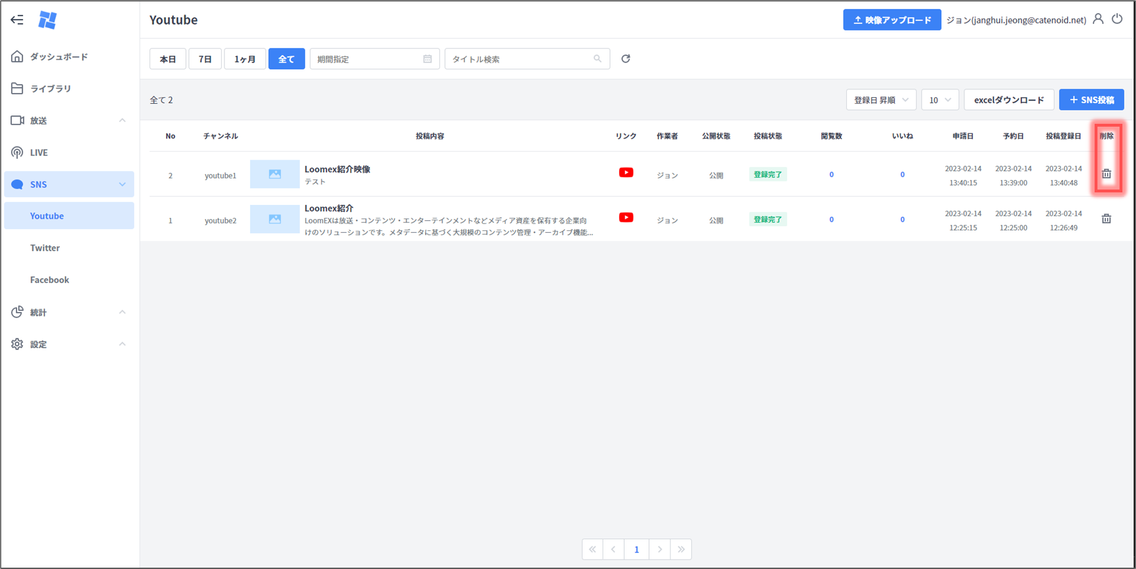This screenshot has width=1136, height=569.
Task: Click the excelダウンロード button
Action: pyautogui.click(x=1008, y=100)
